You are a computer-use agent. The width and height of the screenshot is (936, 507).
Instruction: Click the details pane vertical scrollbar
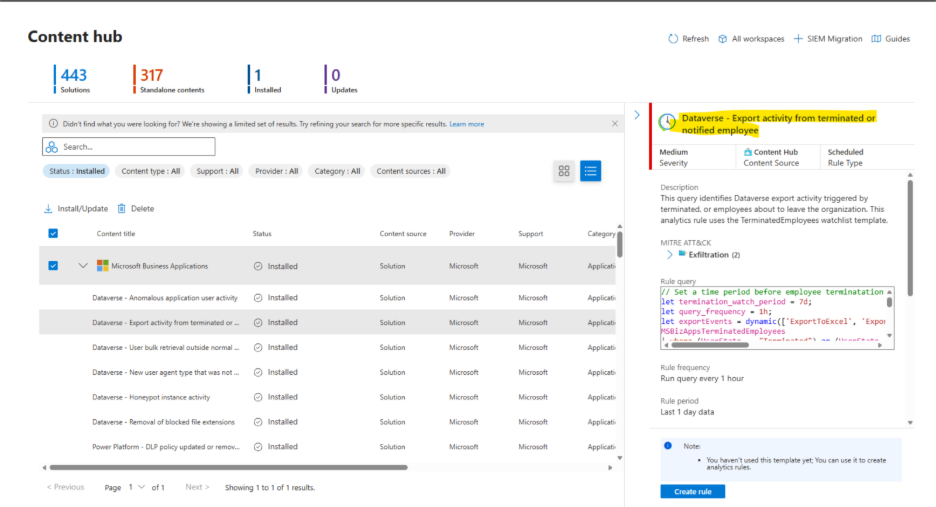(910, 237)
